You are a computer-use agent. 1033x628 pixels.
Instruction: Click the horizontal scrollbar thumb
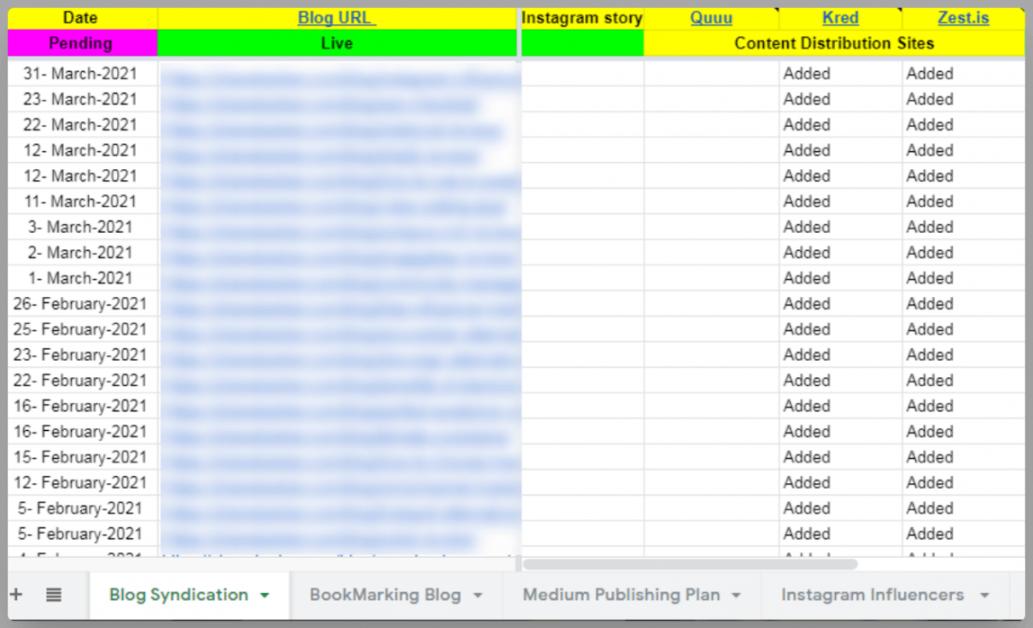(690, 564)
